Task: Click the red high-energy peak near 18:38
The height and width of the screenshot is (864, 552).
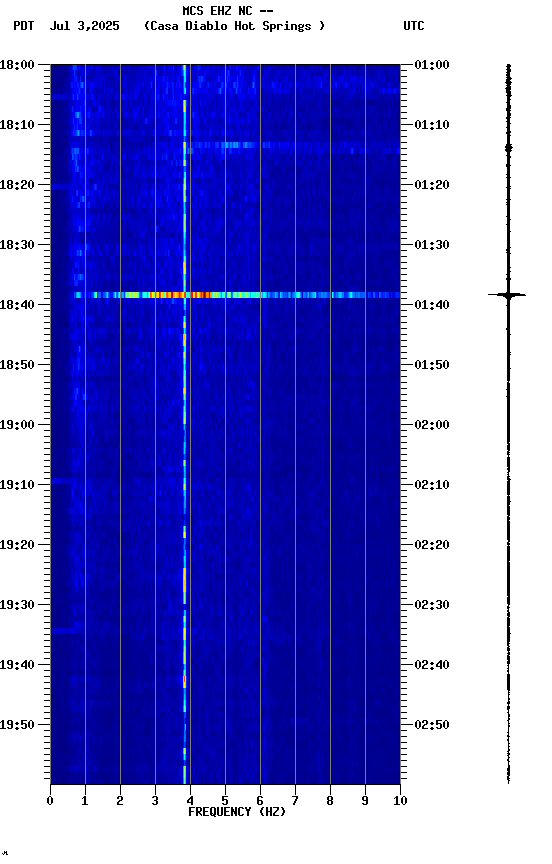Action: [x=180, y=295]
